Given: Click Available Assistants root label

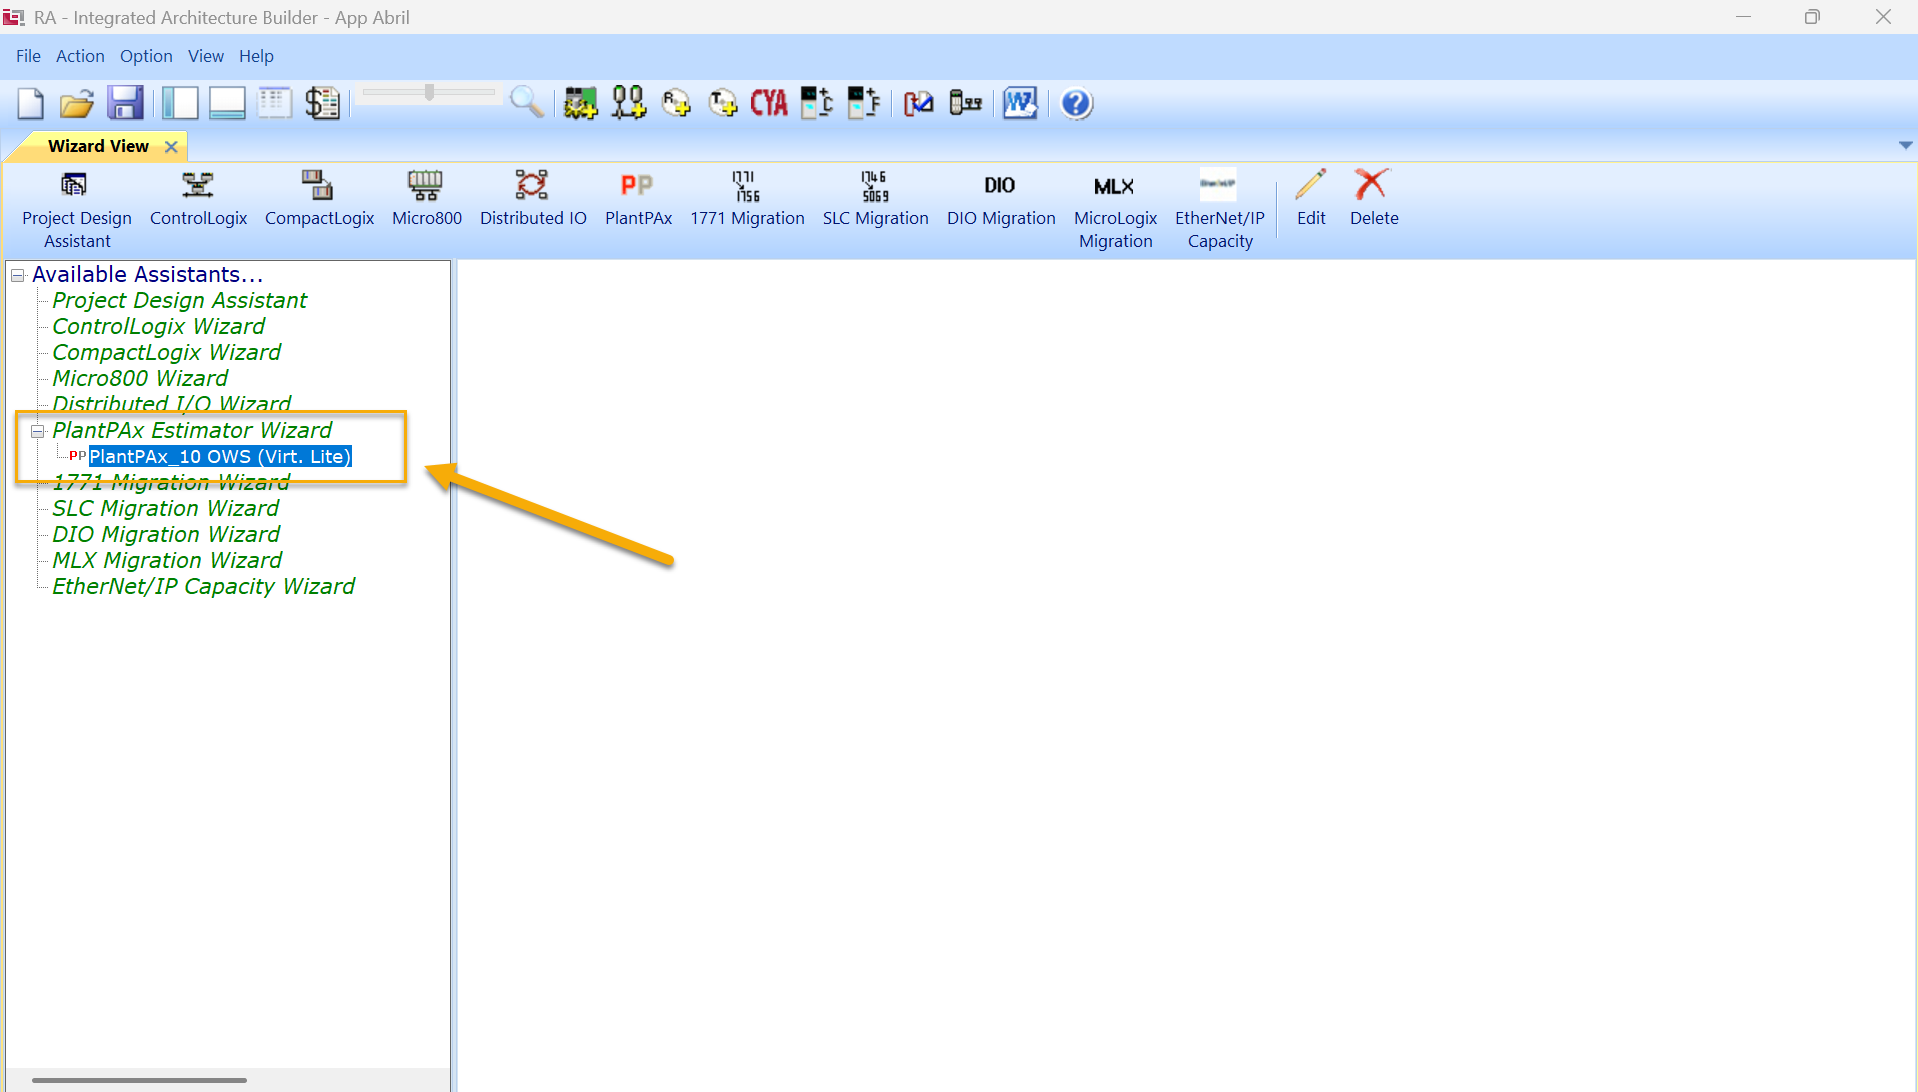Looking at the screenshot, I should 147,274.
